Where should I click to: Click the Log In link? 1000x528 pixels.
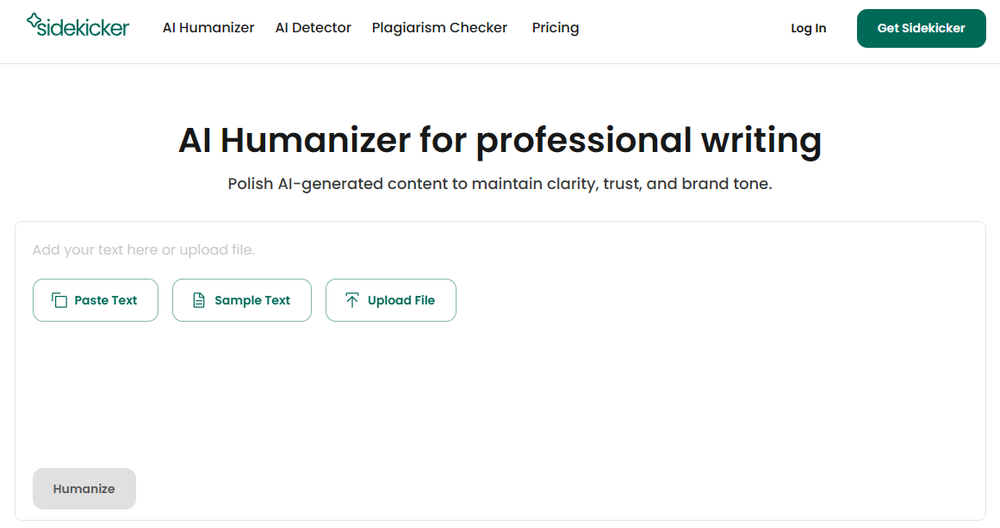[x=808, y=28]
